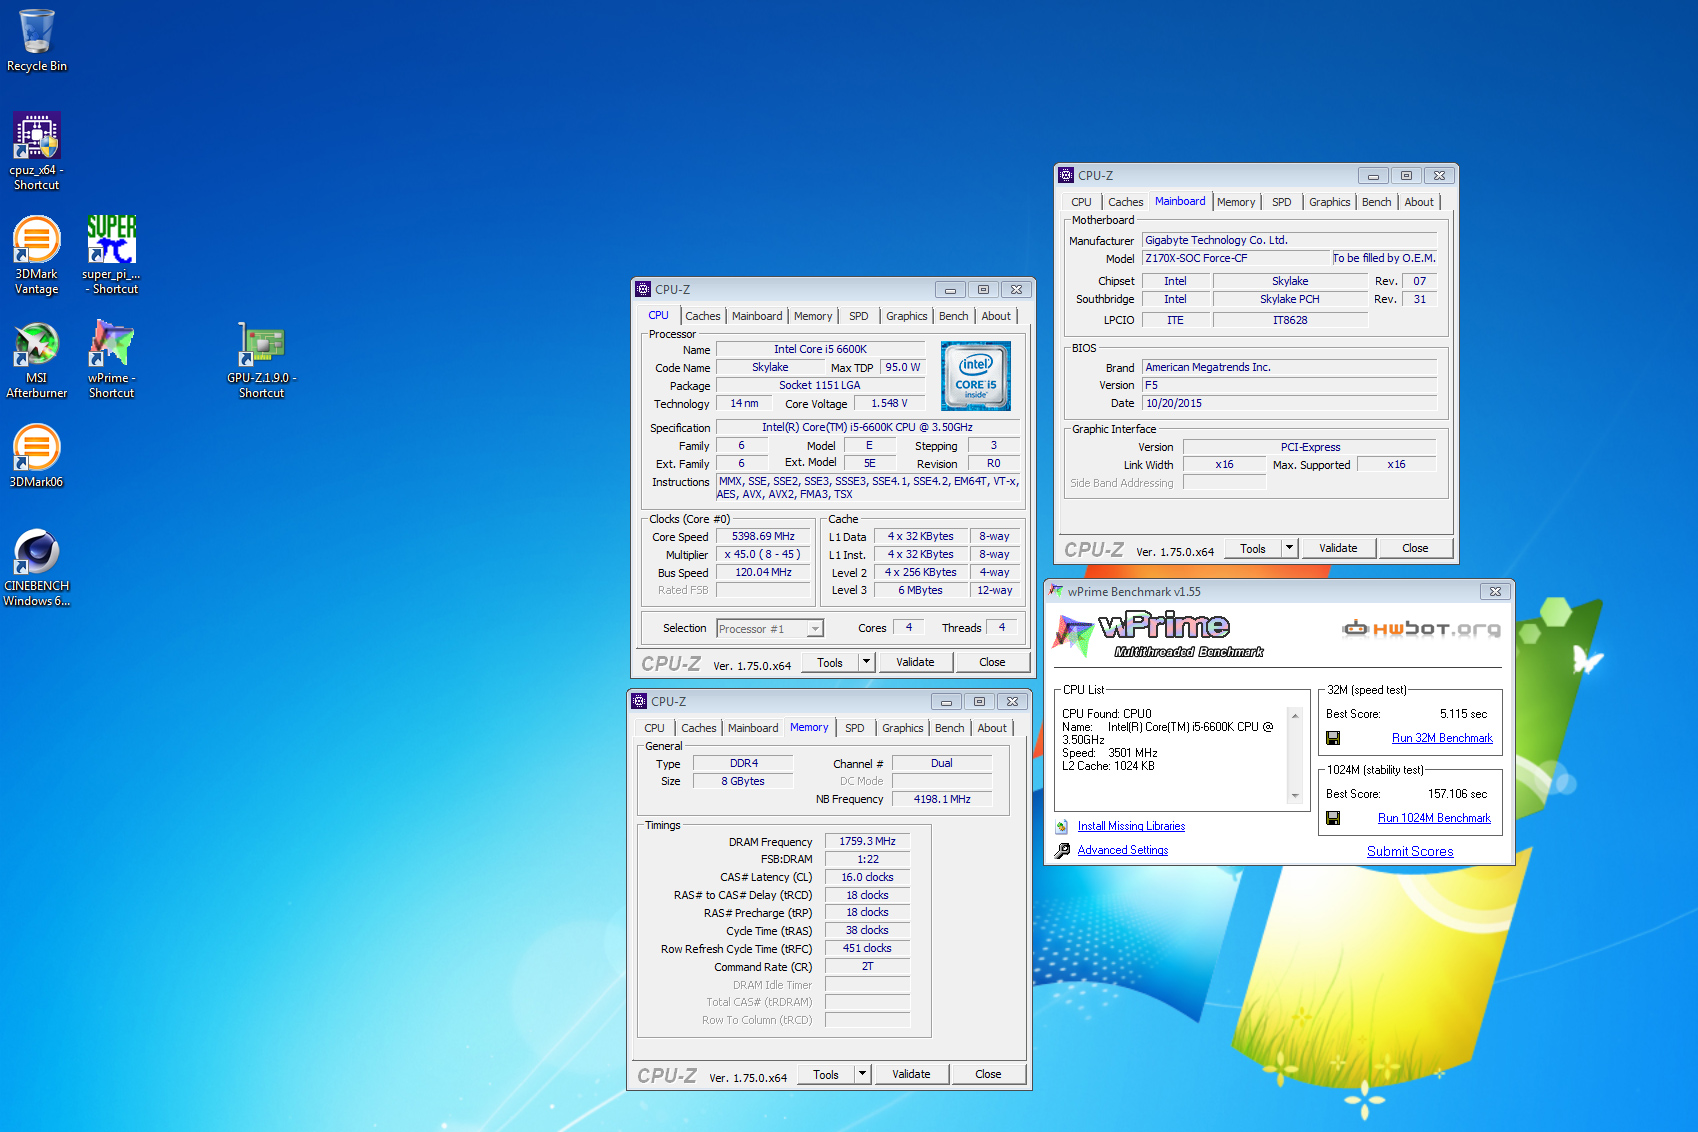Click Close button in Mainboard window

tap(1415, 548)
